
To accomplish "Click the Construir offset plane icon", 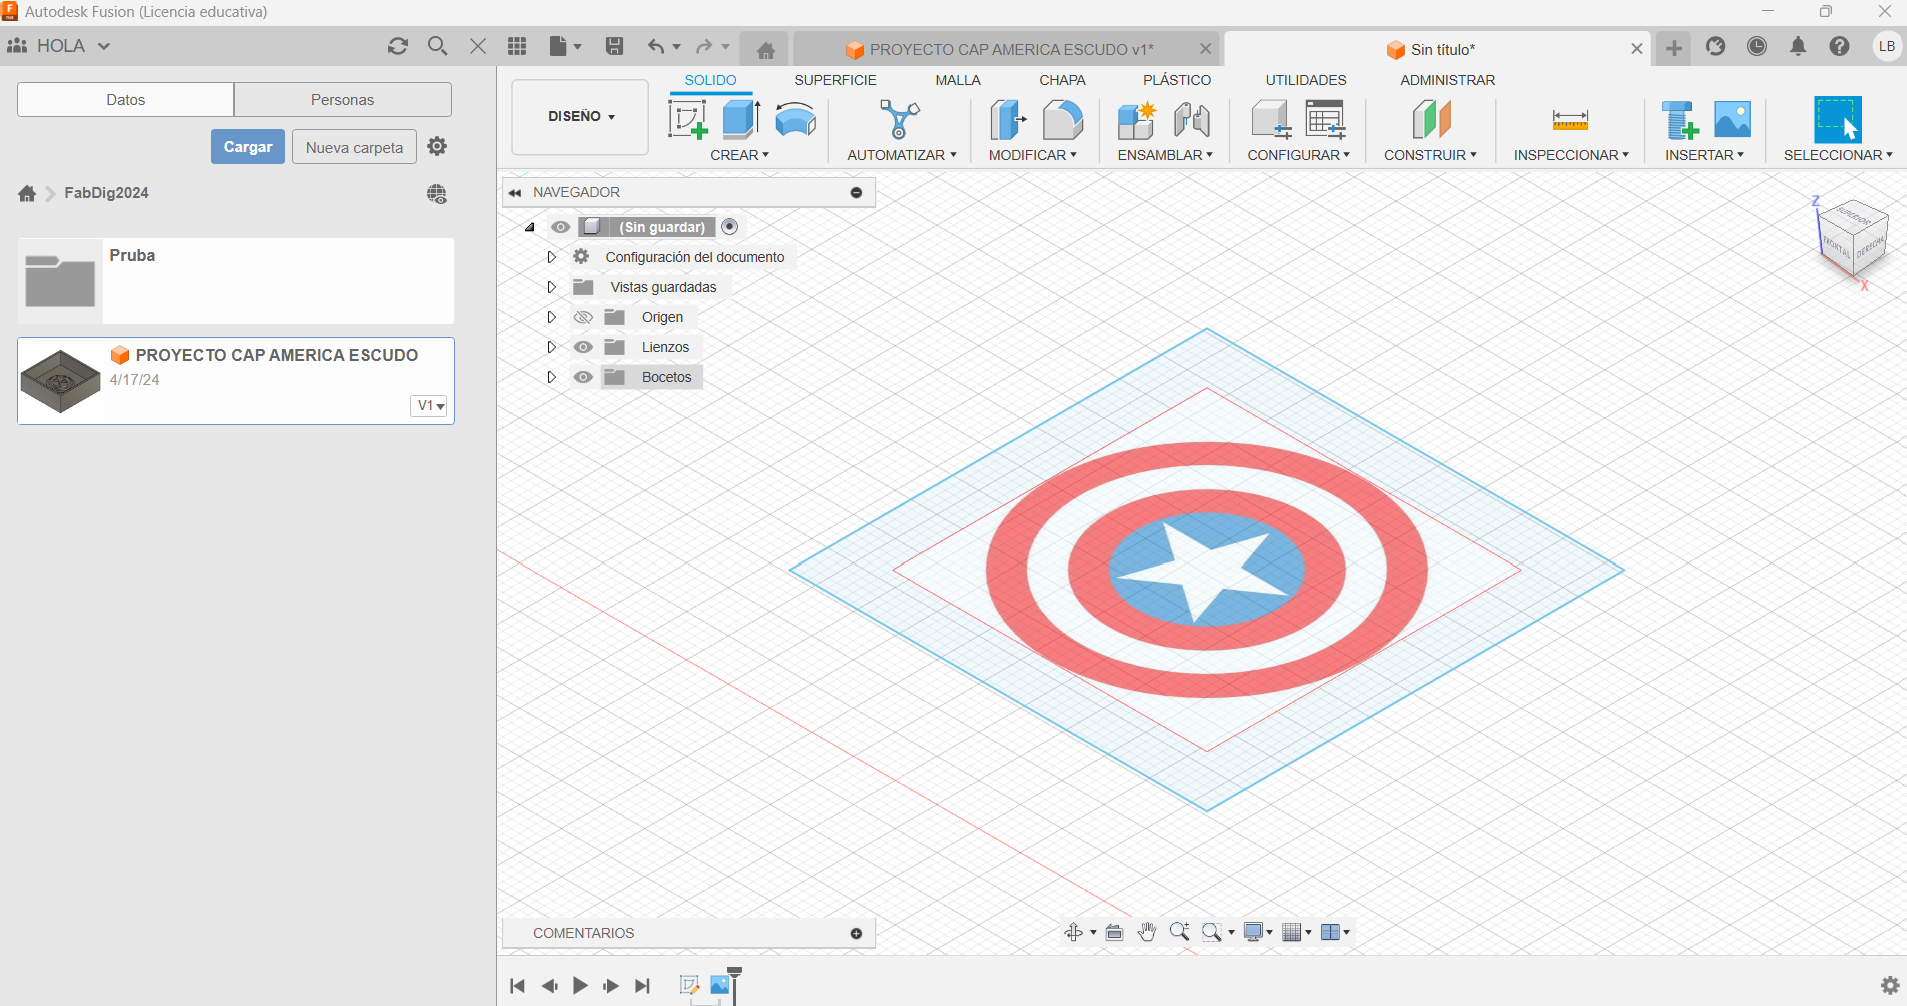I will tap(1431, 119).
